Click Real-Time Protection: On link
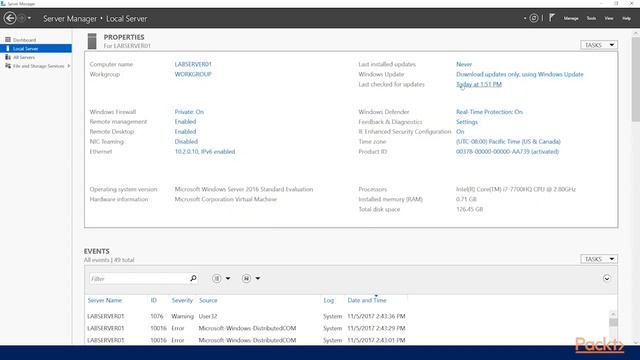This screenshot has width=640, height=360. pyautogui.click(x=489, y=112)
